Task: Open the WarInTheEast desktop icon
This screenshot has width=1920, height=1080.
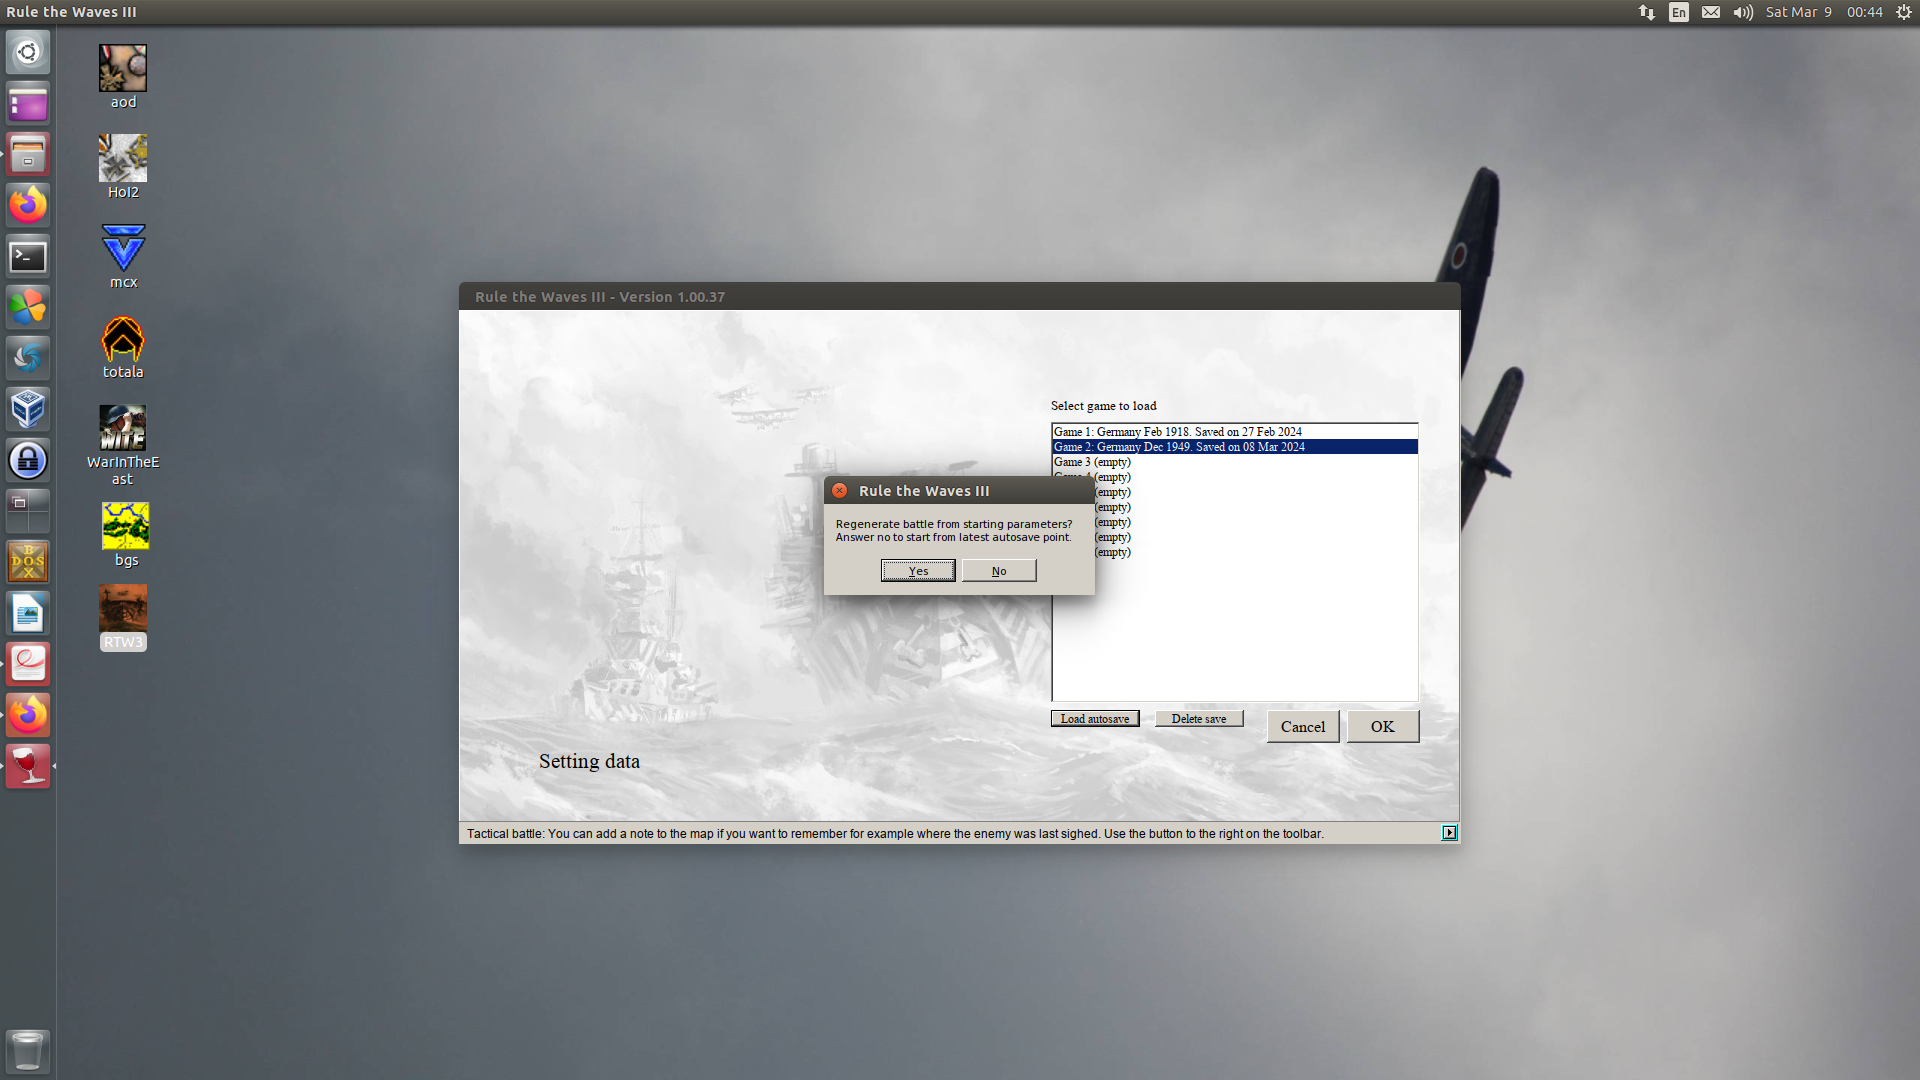Action: [x=123, y=445]
